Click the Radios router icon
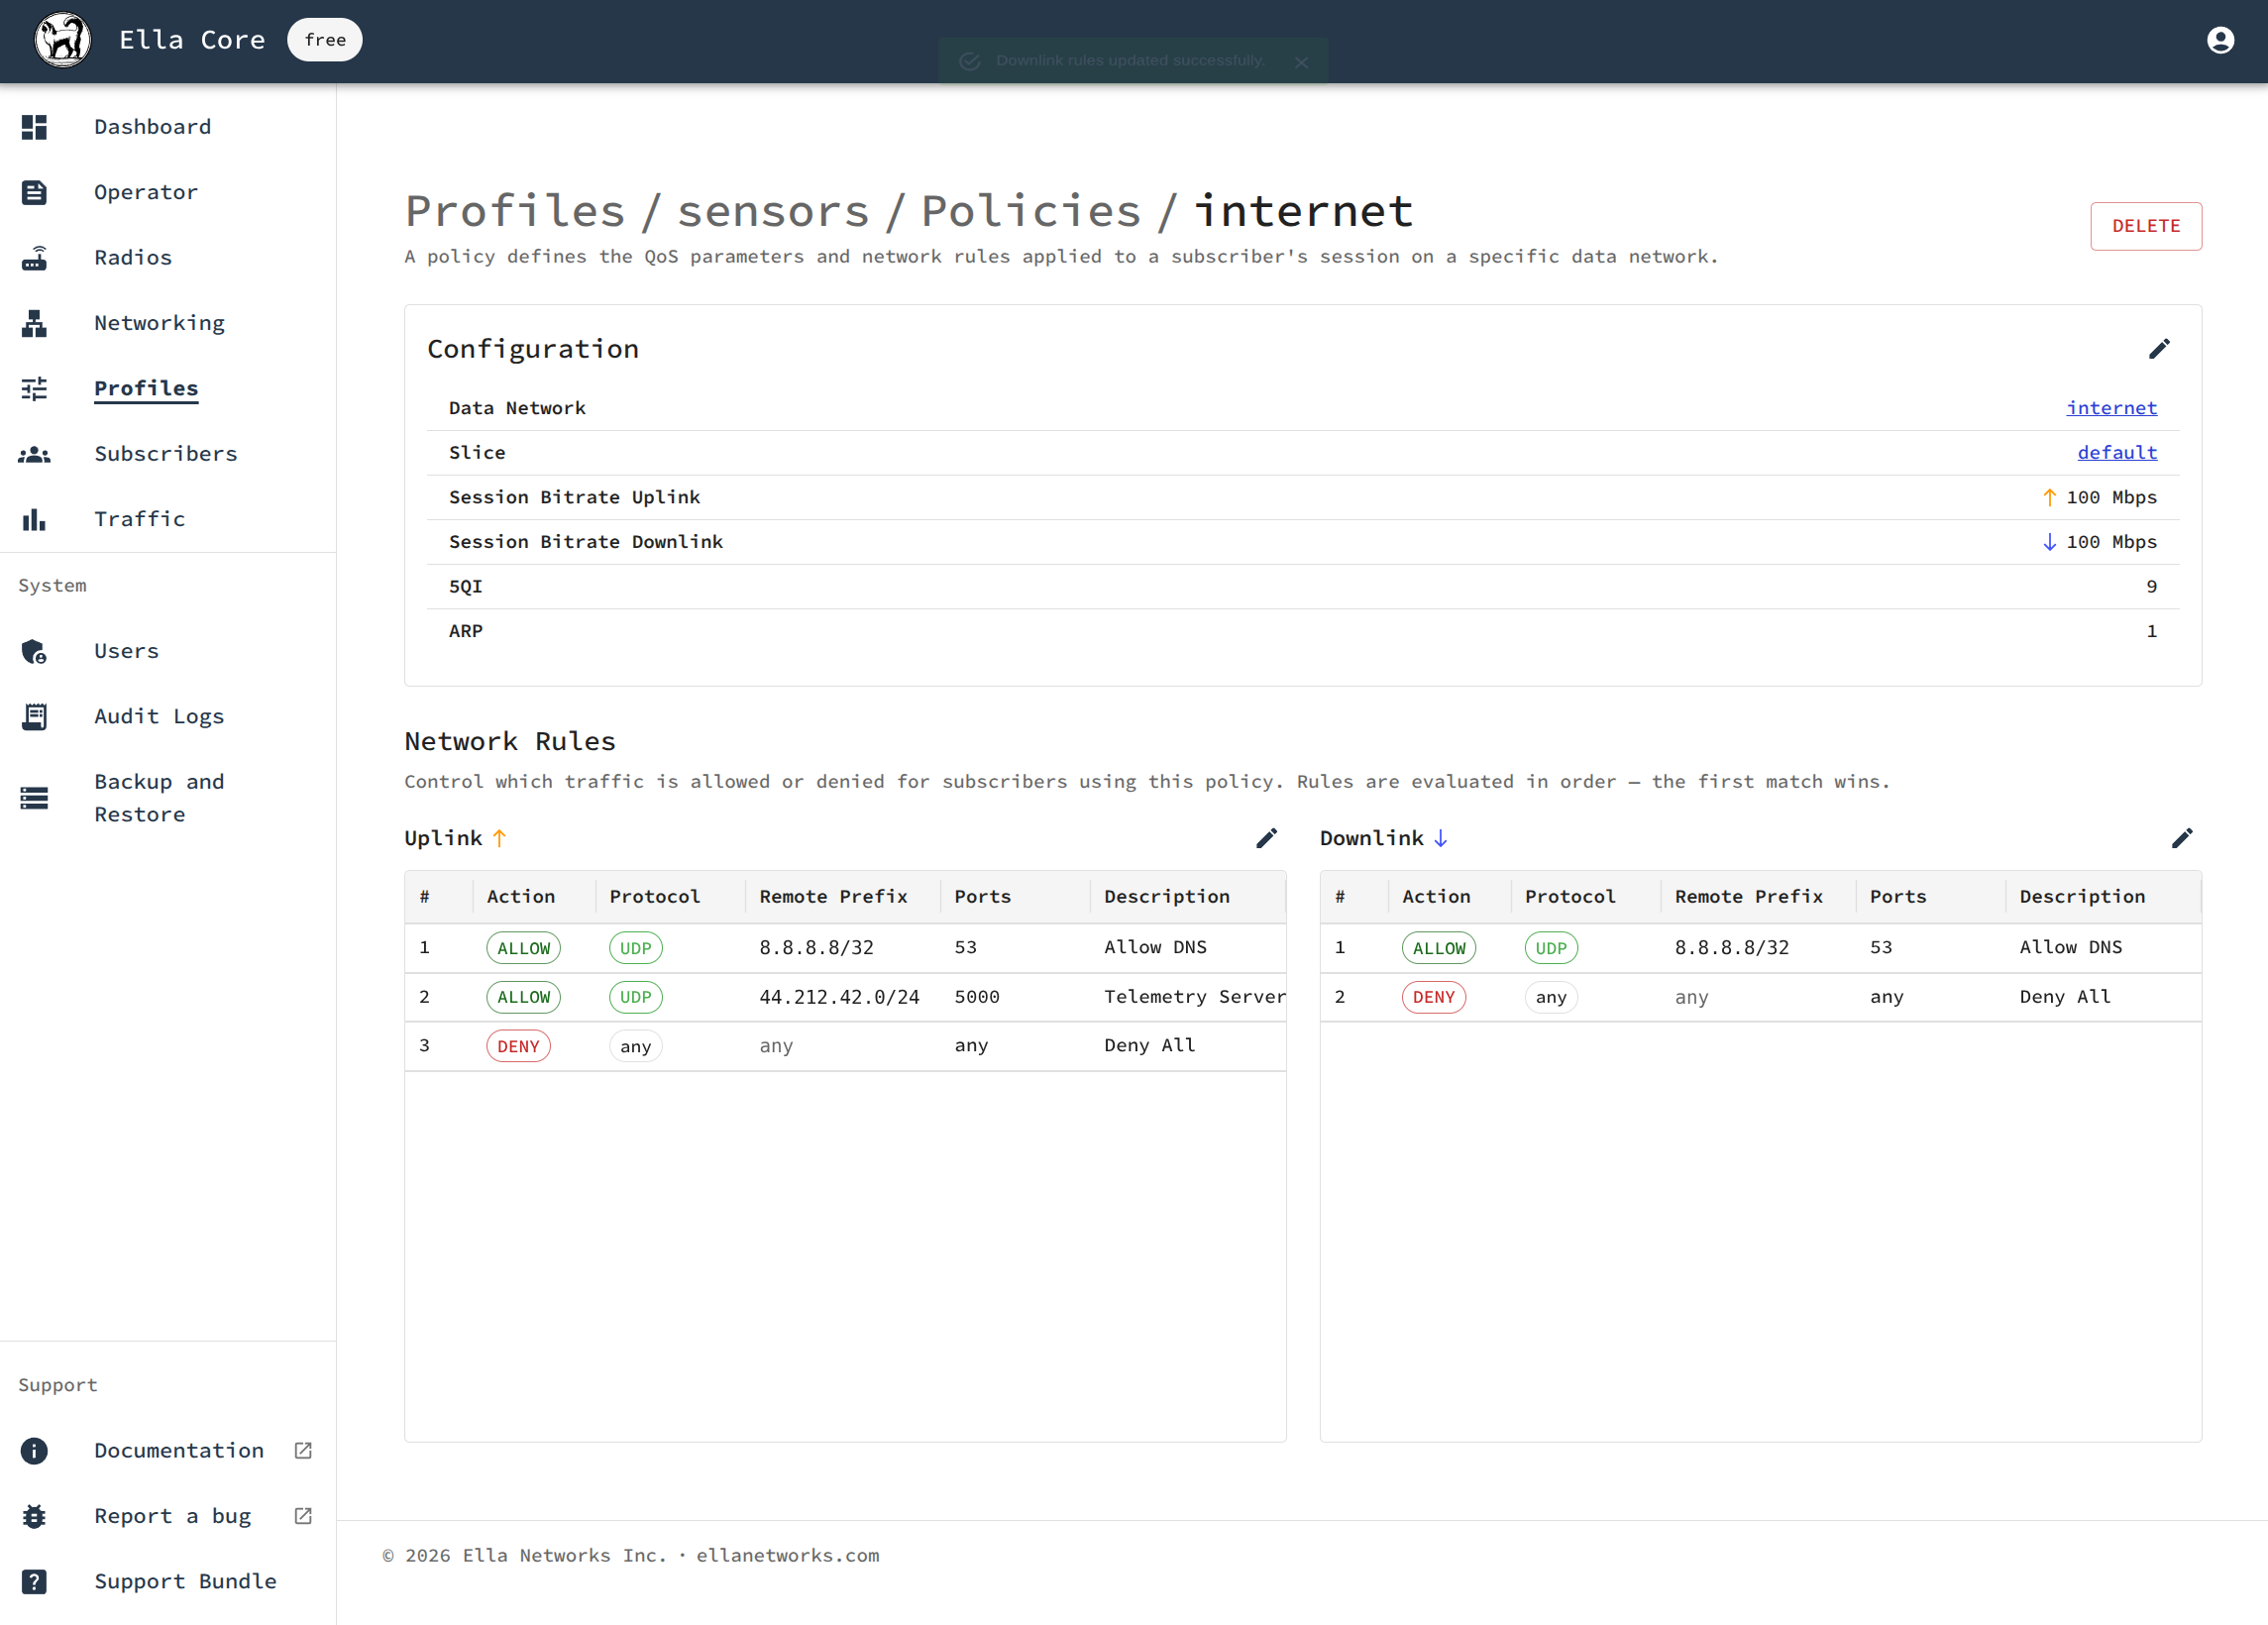The height and width of the screenshot is (1625, 2268). pyautogui.click(x=34, y=258)
